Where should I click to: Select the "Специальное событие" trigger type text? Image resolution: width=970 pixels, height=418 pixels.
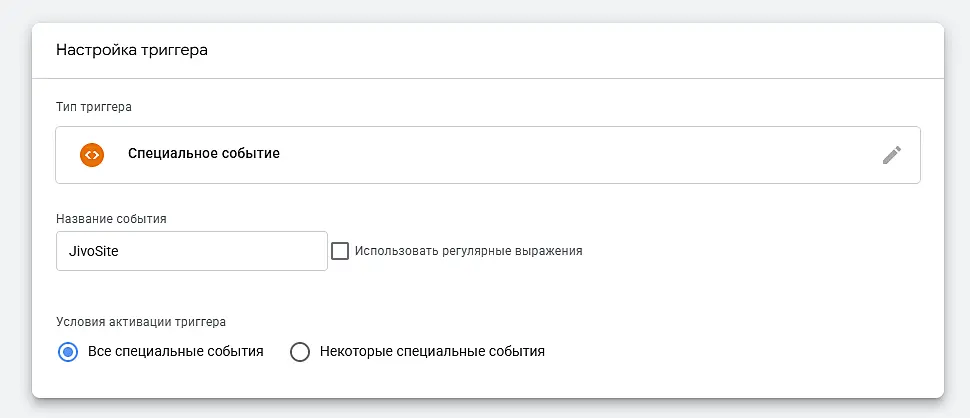tap(204, 153)
